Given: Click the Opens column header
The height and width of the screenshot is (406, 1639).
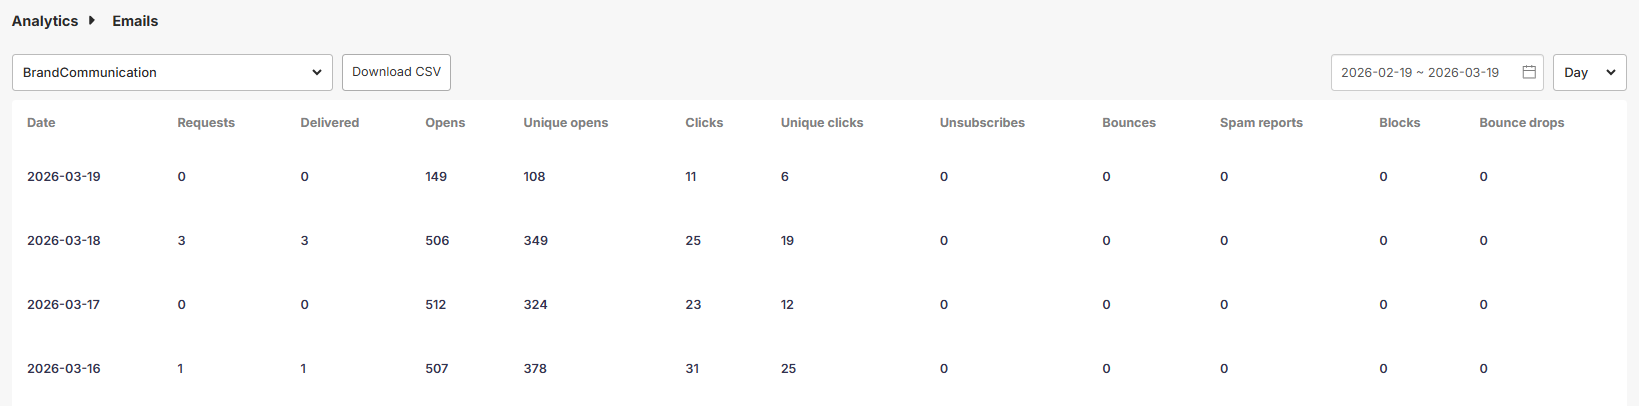Looking at the screenshot, I should 445,123.
